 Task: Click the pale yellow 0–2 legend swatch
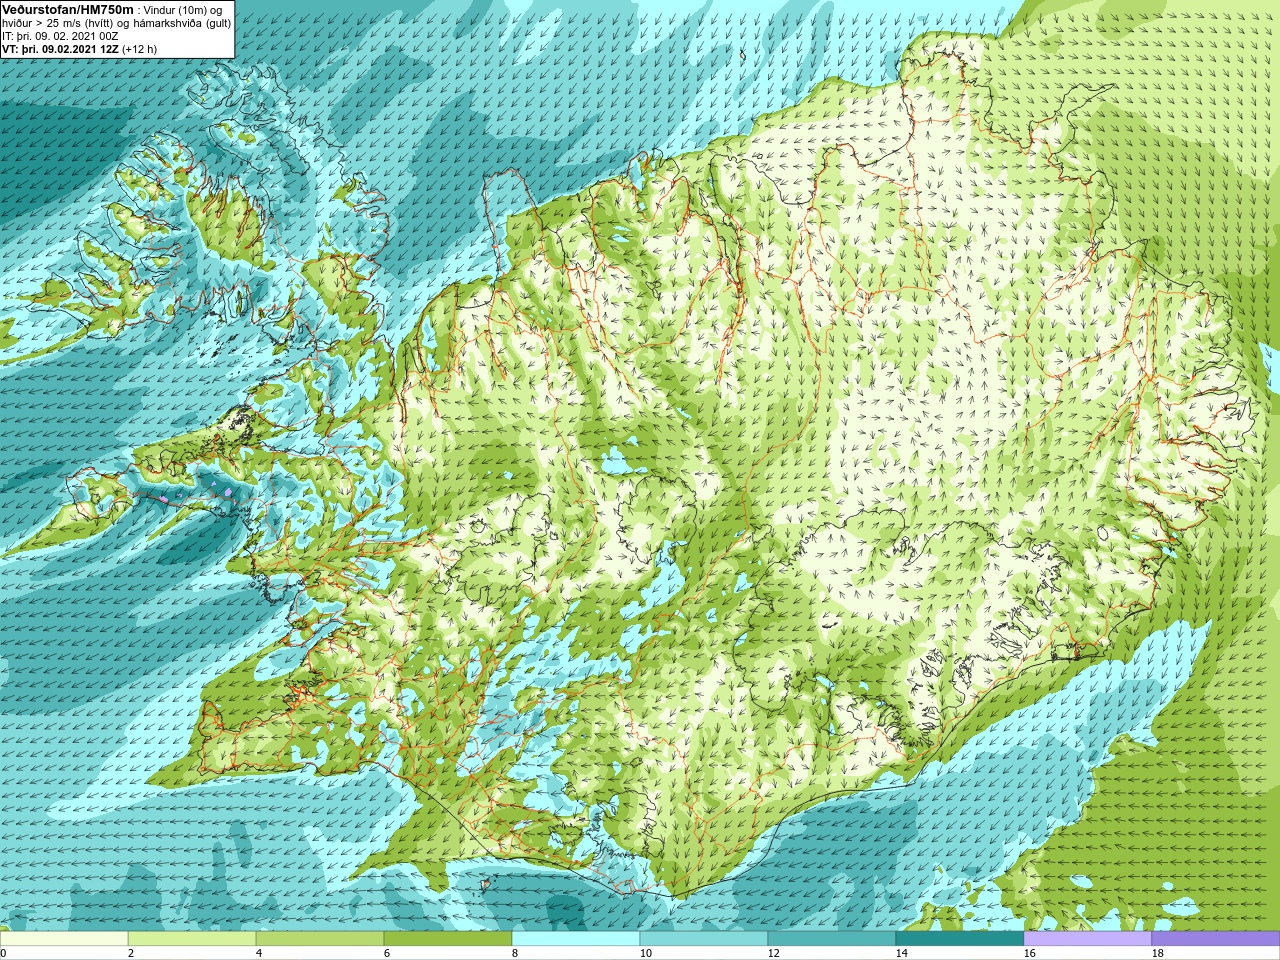click(64, 939)
